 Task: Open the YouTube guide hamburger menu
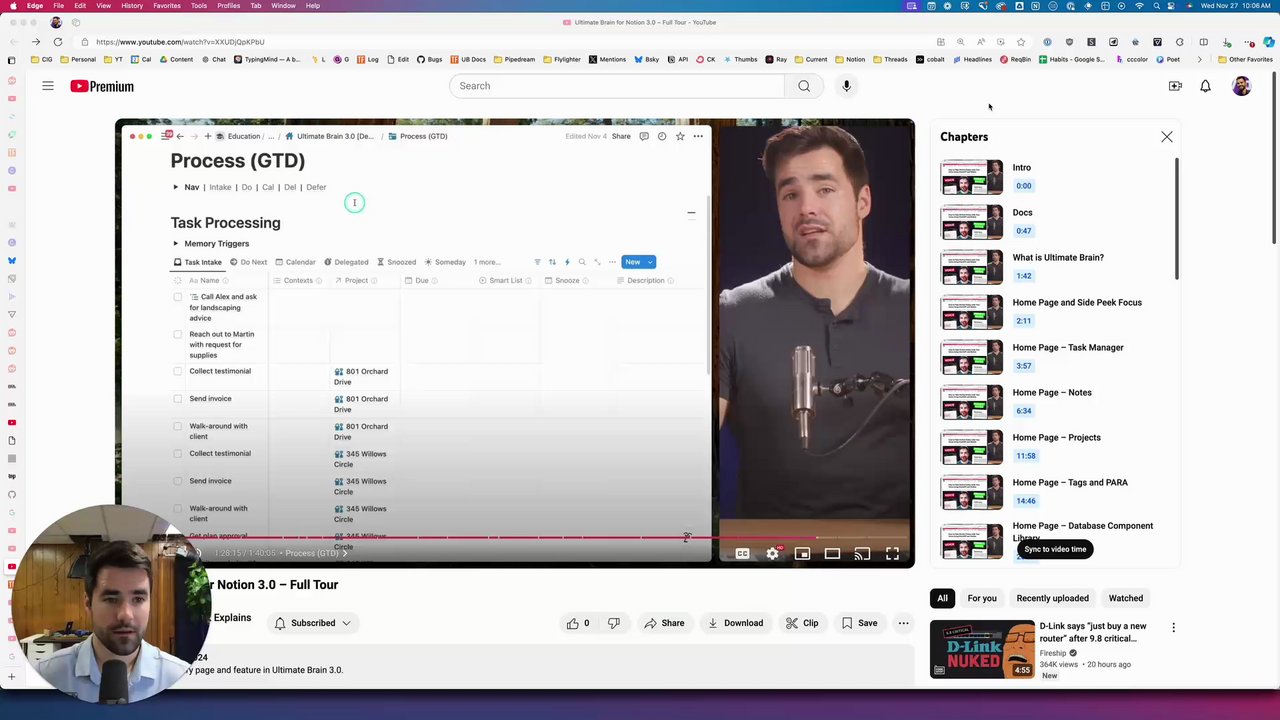pos(47,86)
